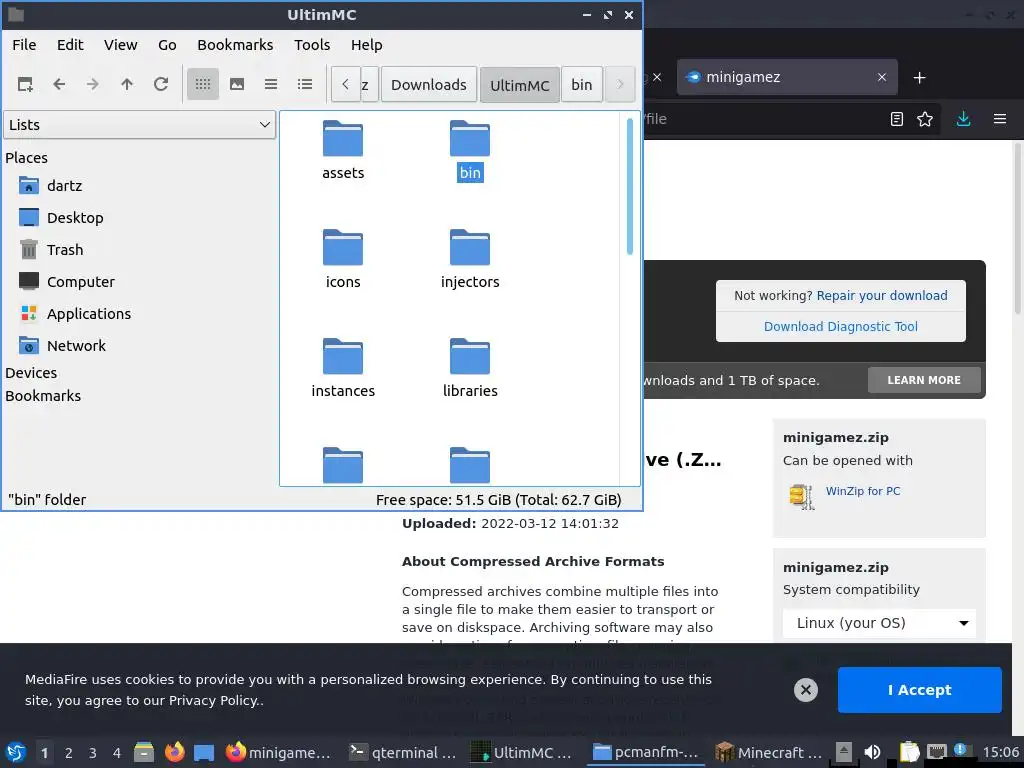
Task: Reload the folder with the refresh icon
Action: click(161, 84)
